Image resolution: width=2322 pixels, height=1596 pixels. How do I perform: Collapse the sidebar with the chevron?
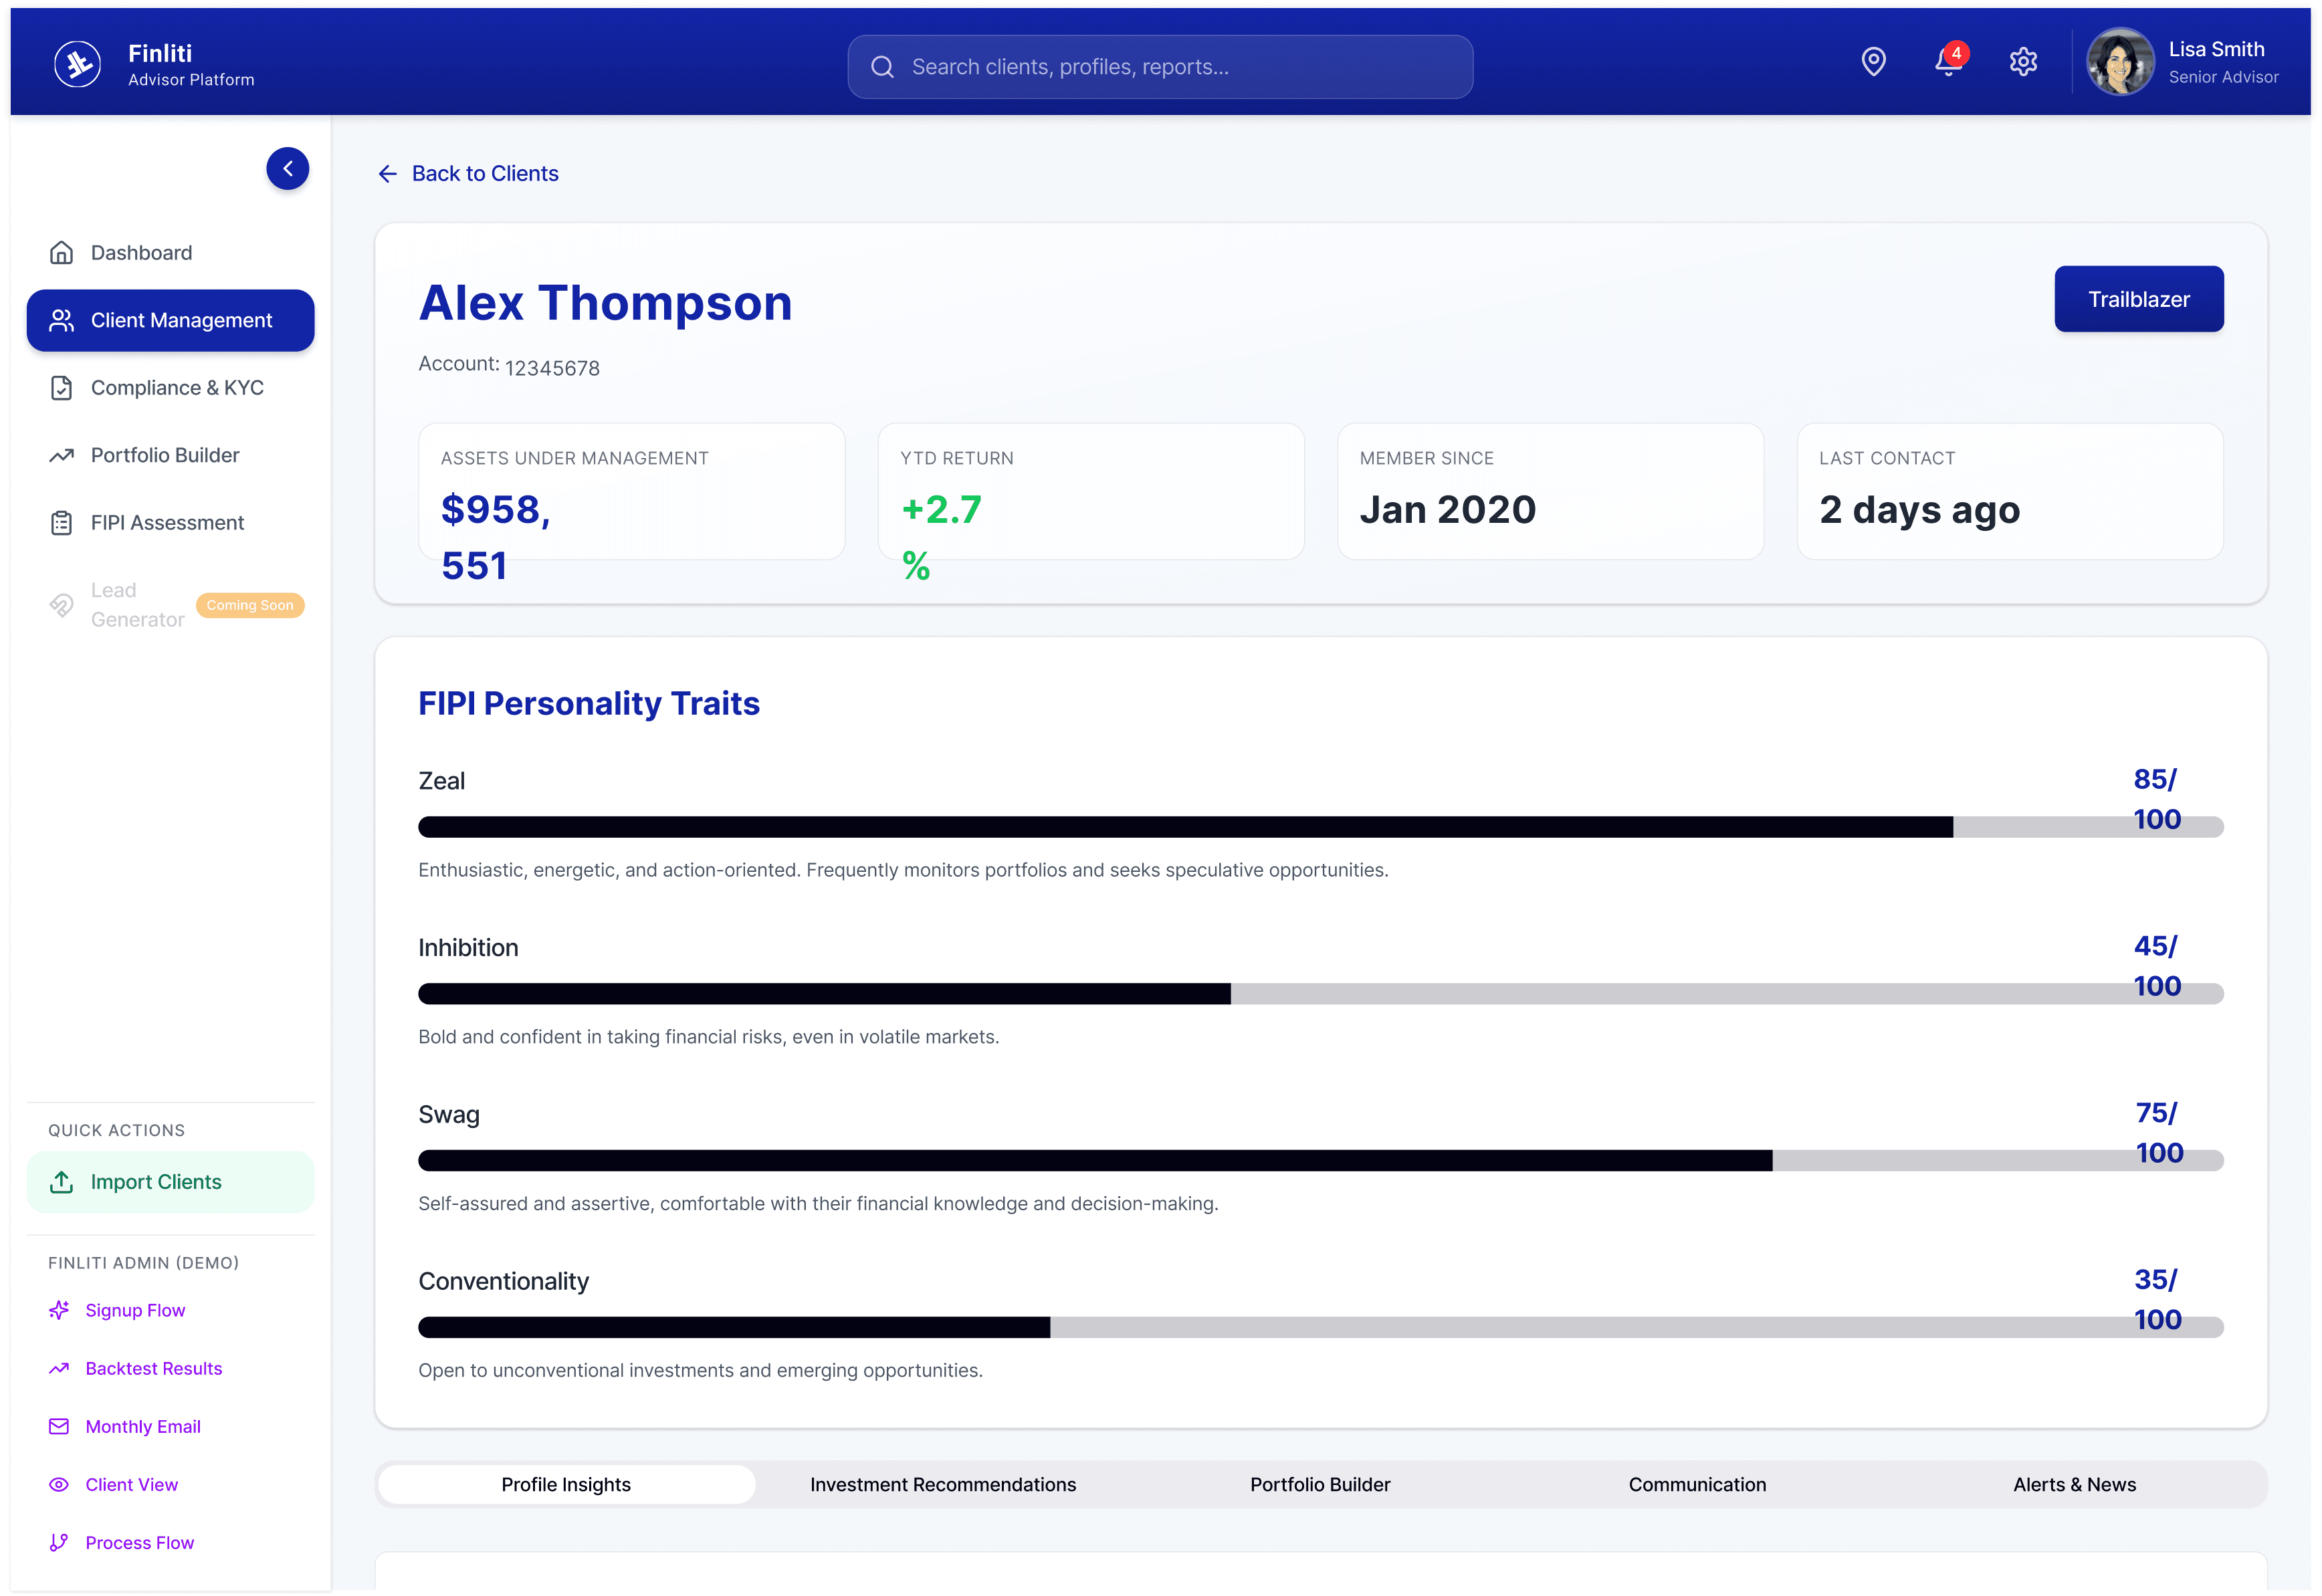click(288, 168)
